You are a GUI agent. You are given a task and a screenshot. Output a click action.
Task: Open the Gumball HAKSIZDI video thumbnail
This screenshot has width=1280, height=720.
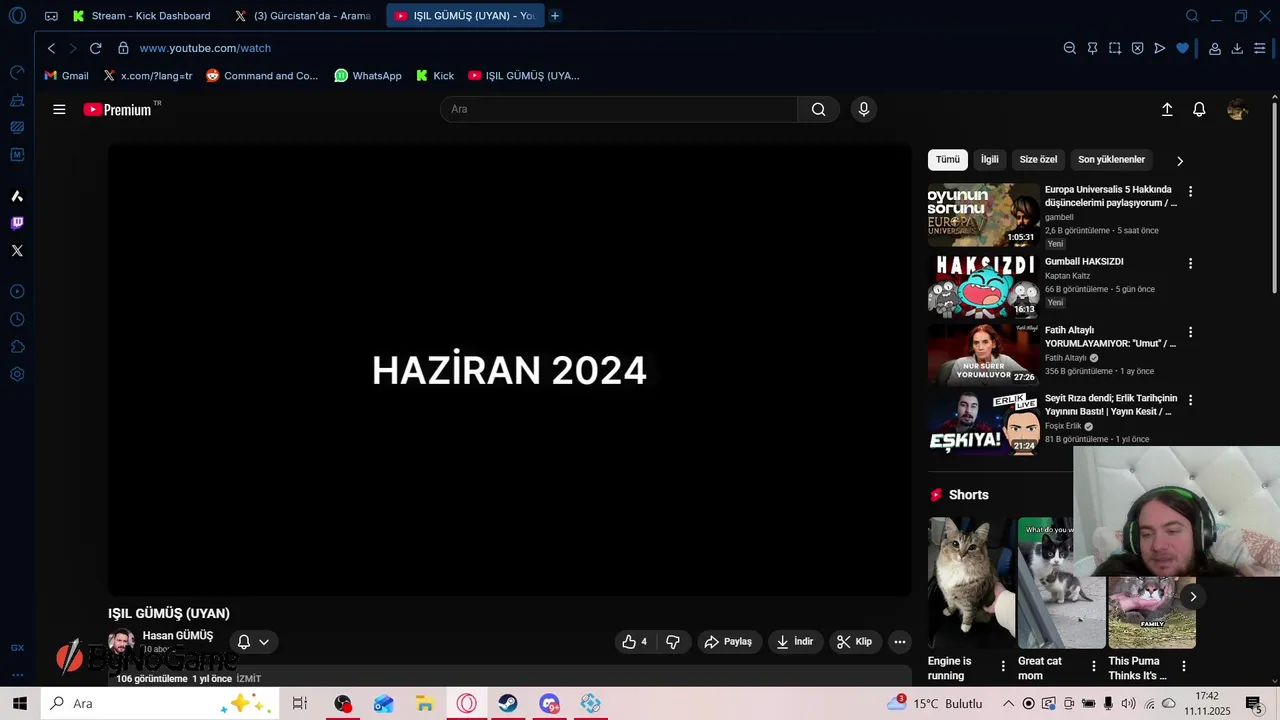[x=984, y=286]
